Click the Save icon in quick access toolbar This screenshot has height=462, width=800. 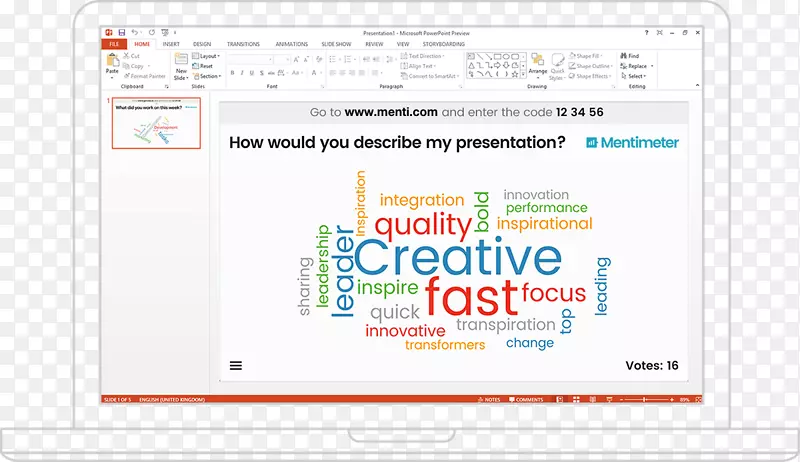point(121,32)
